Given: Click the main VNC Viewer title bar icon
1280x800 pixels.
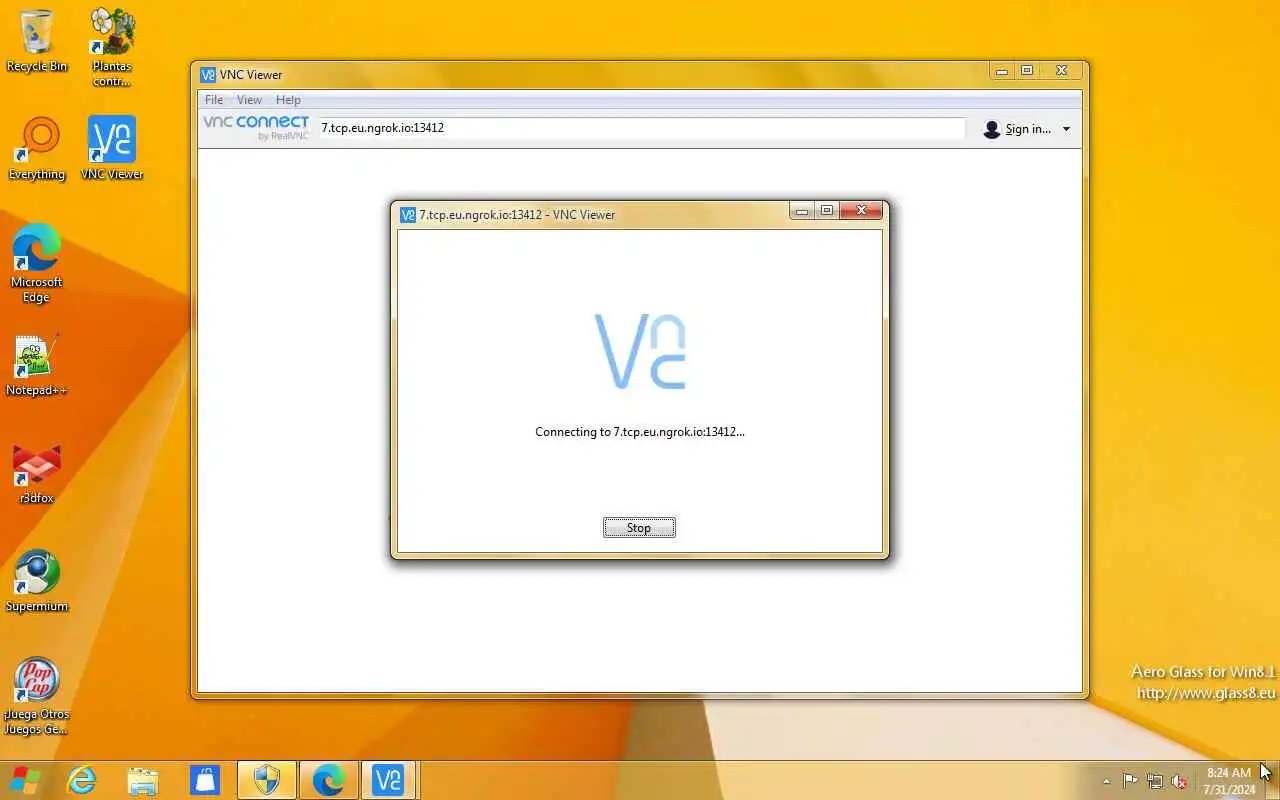Looking at the screenshot, I should click(208, 75).
